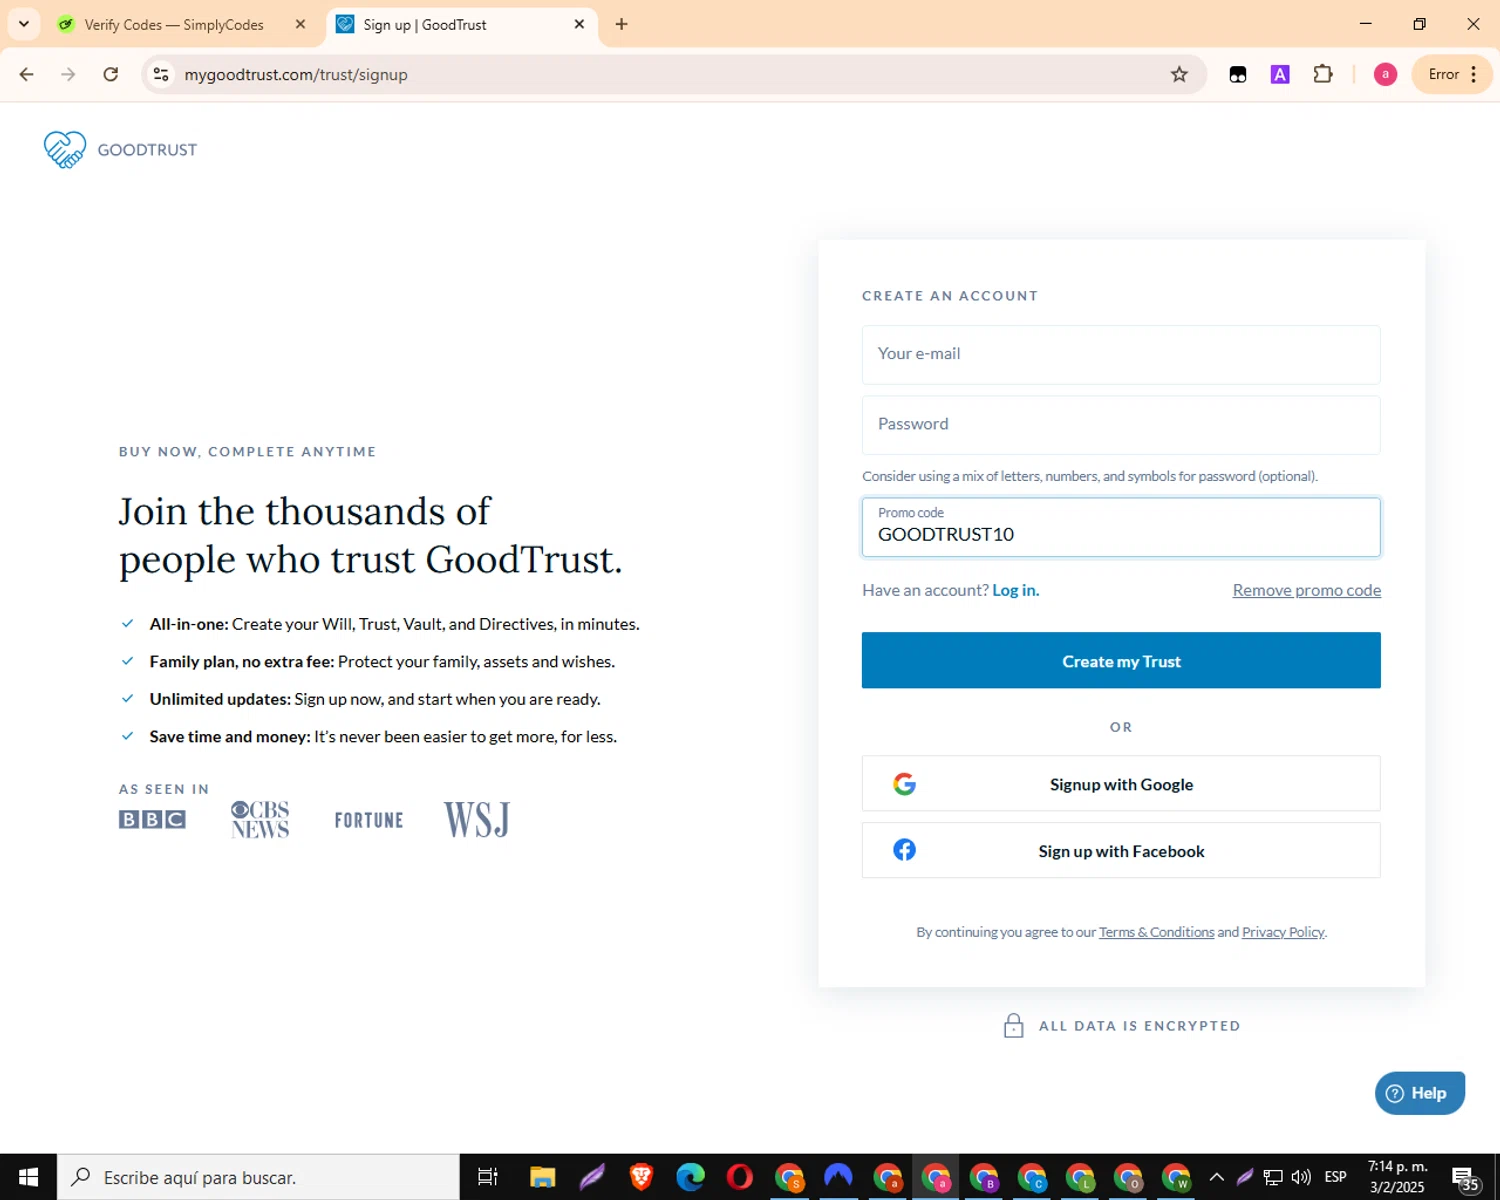The image size is (1500, 1200).
Task: Bookmark this page with the star icon
Action: click(1179, 74)
